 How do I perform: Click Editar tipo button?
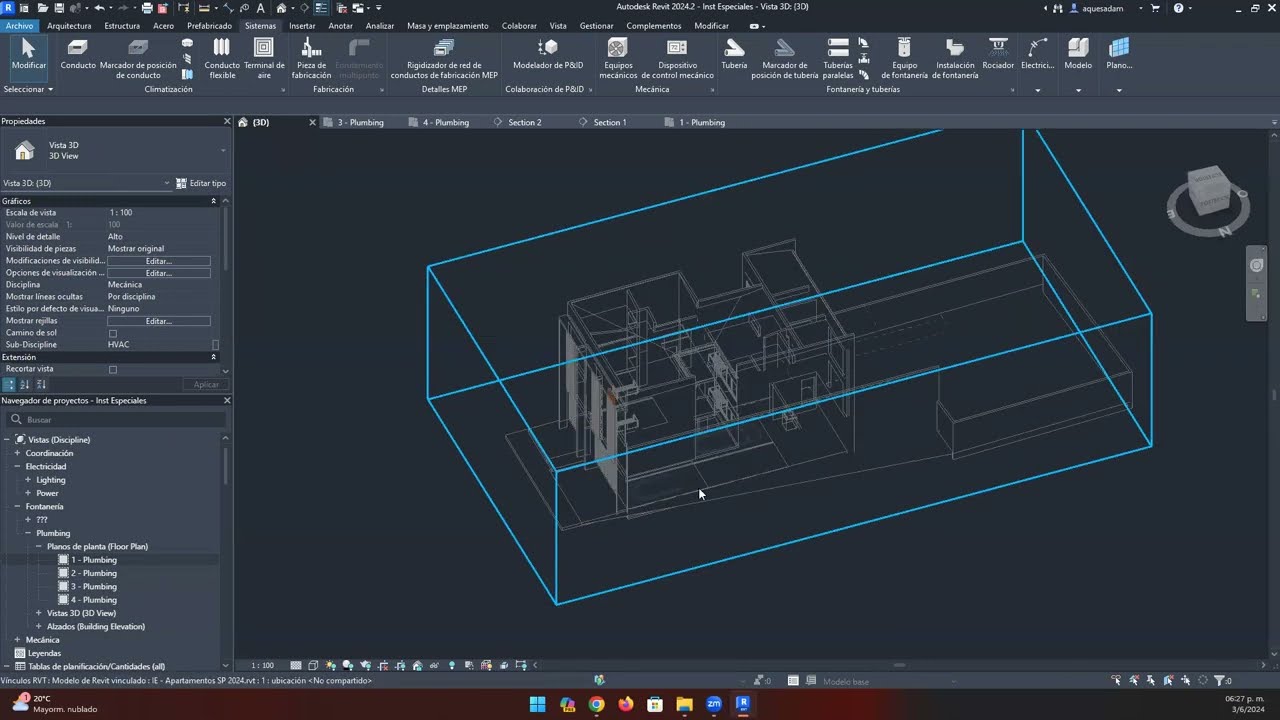[x=201, y=183]
